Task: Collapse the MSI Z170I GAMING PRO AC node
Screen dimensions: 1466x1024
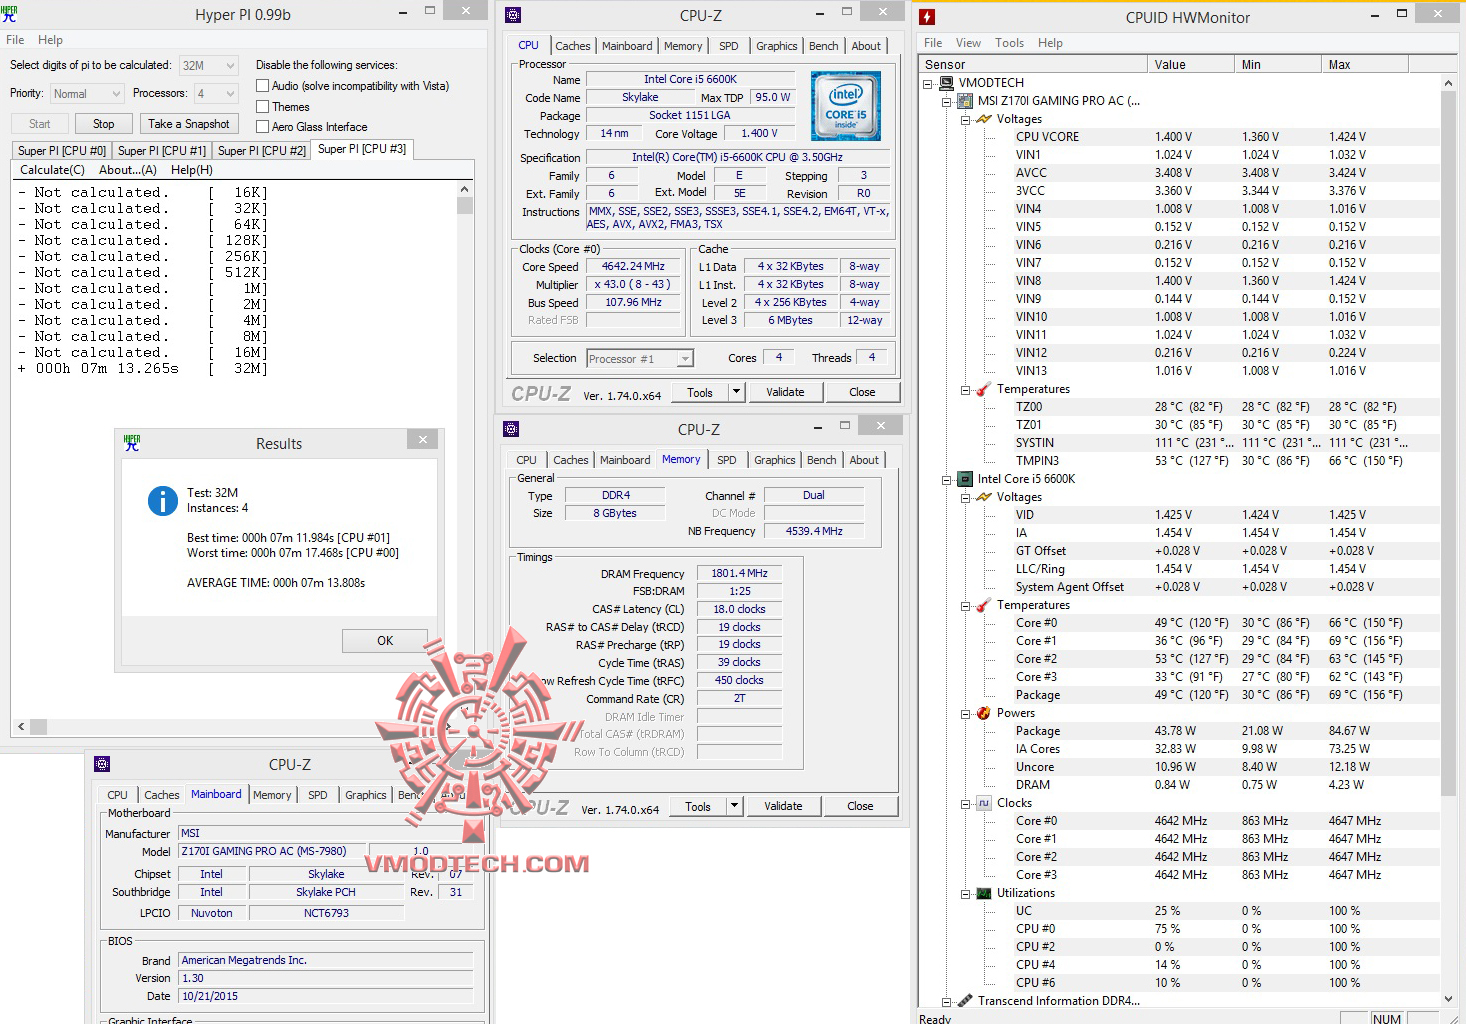Action: (946, 101)
